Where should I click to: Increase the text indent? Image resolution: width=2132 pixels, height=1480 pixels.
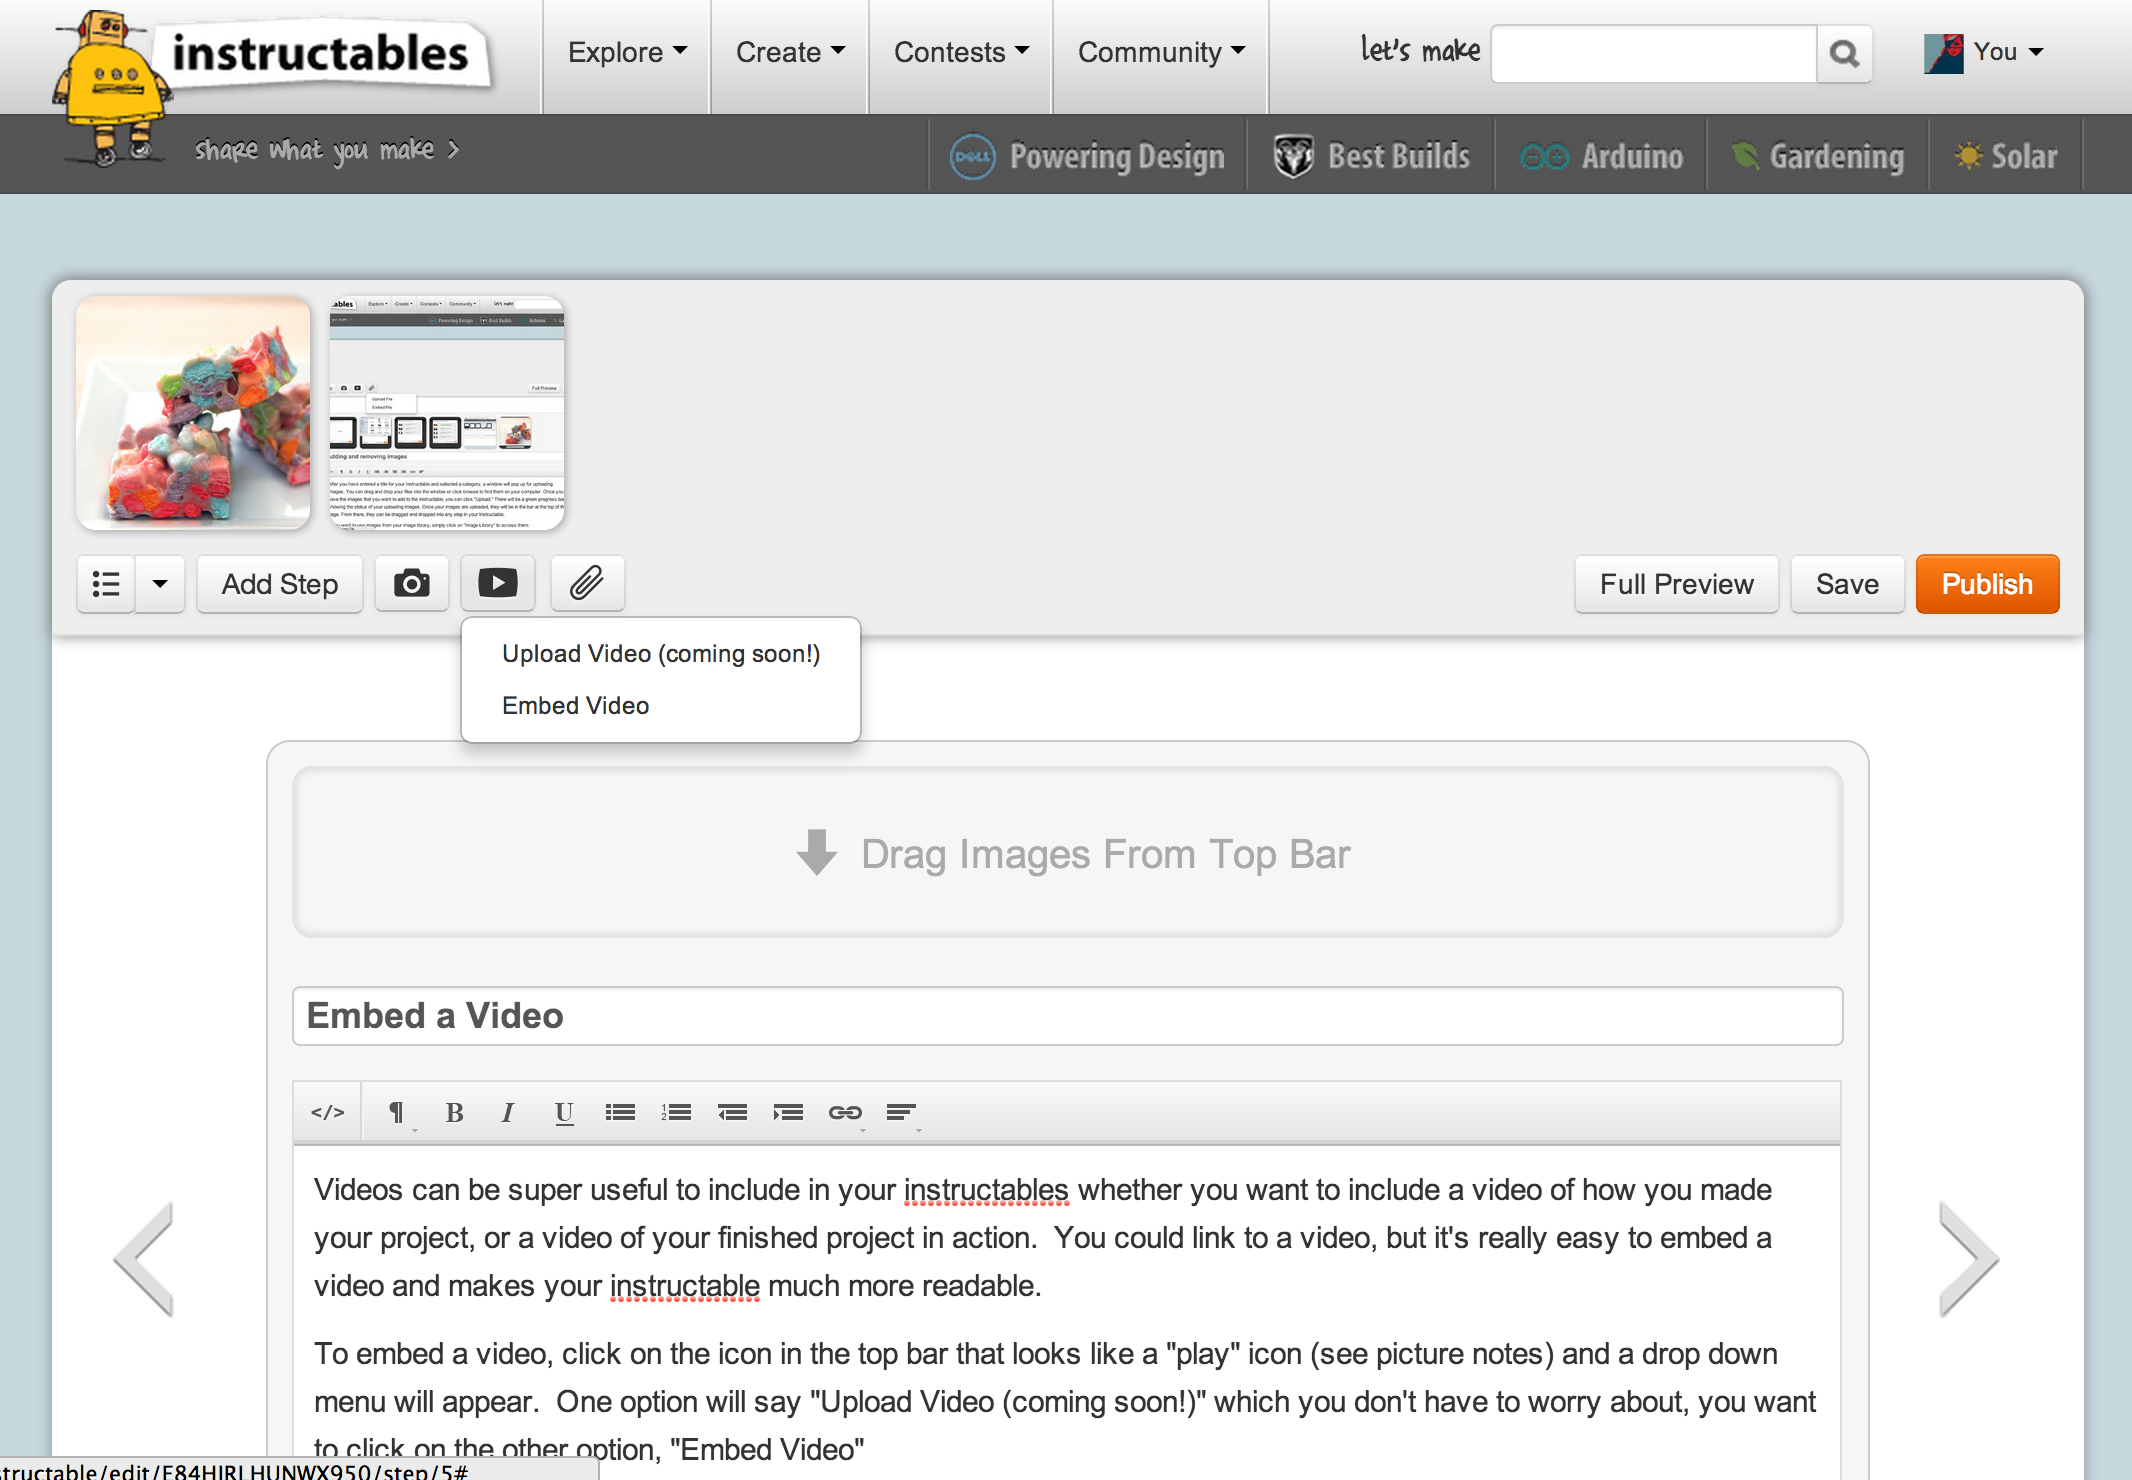click(788, 1111)
